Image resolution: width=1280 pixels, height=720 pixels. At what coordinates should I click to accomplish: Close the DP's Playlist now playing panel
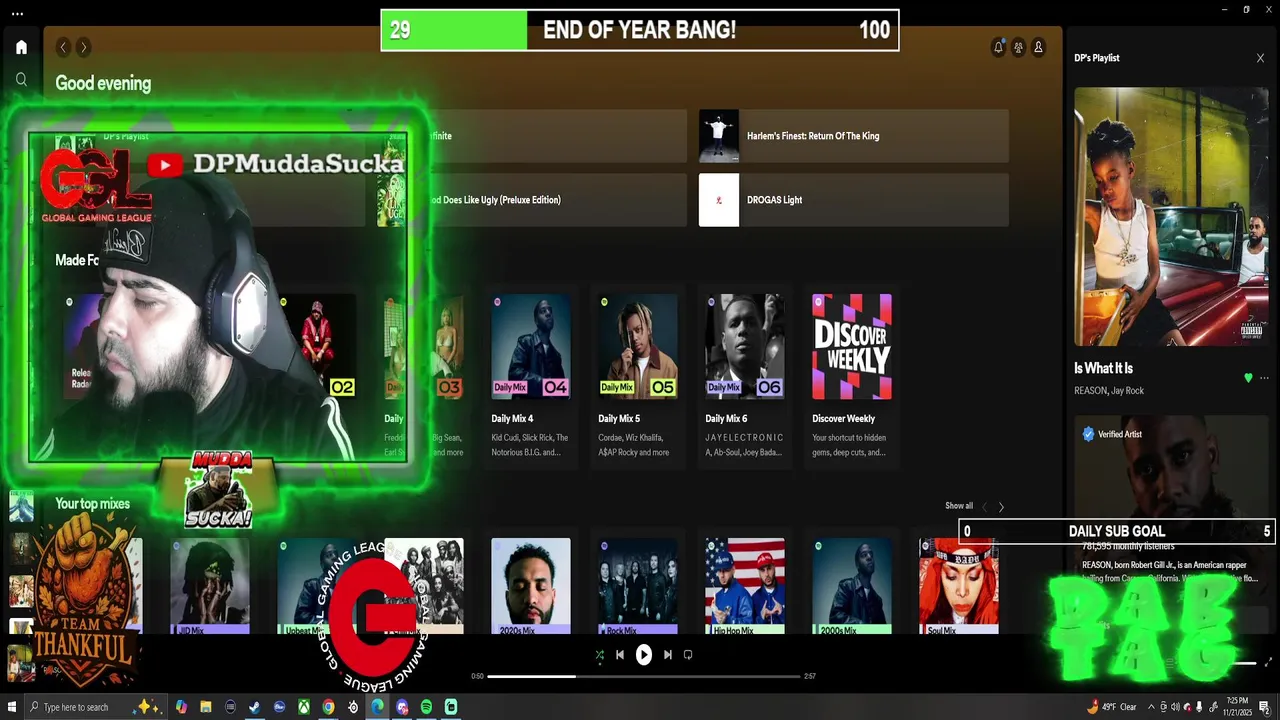point(1260,58)
